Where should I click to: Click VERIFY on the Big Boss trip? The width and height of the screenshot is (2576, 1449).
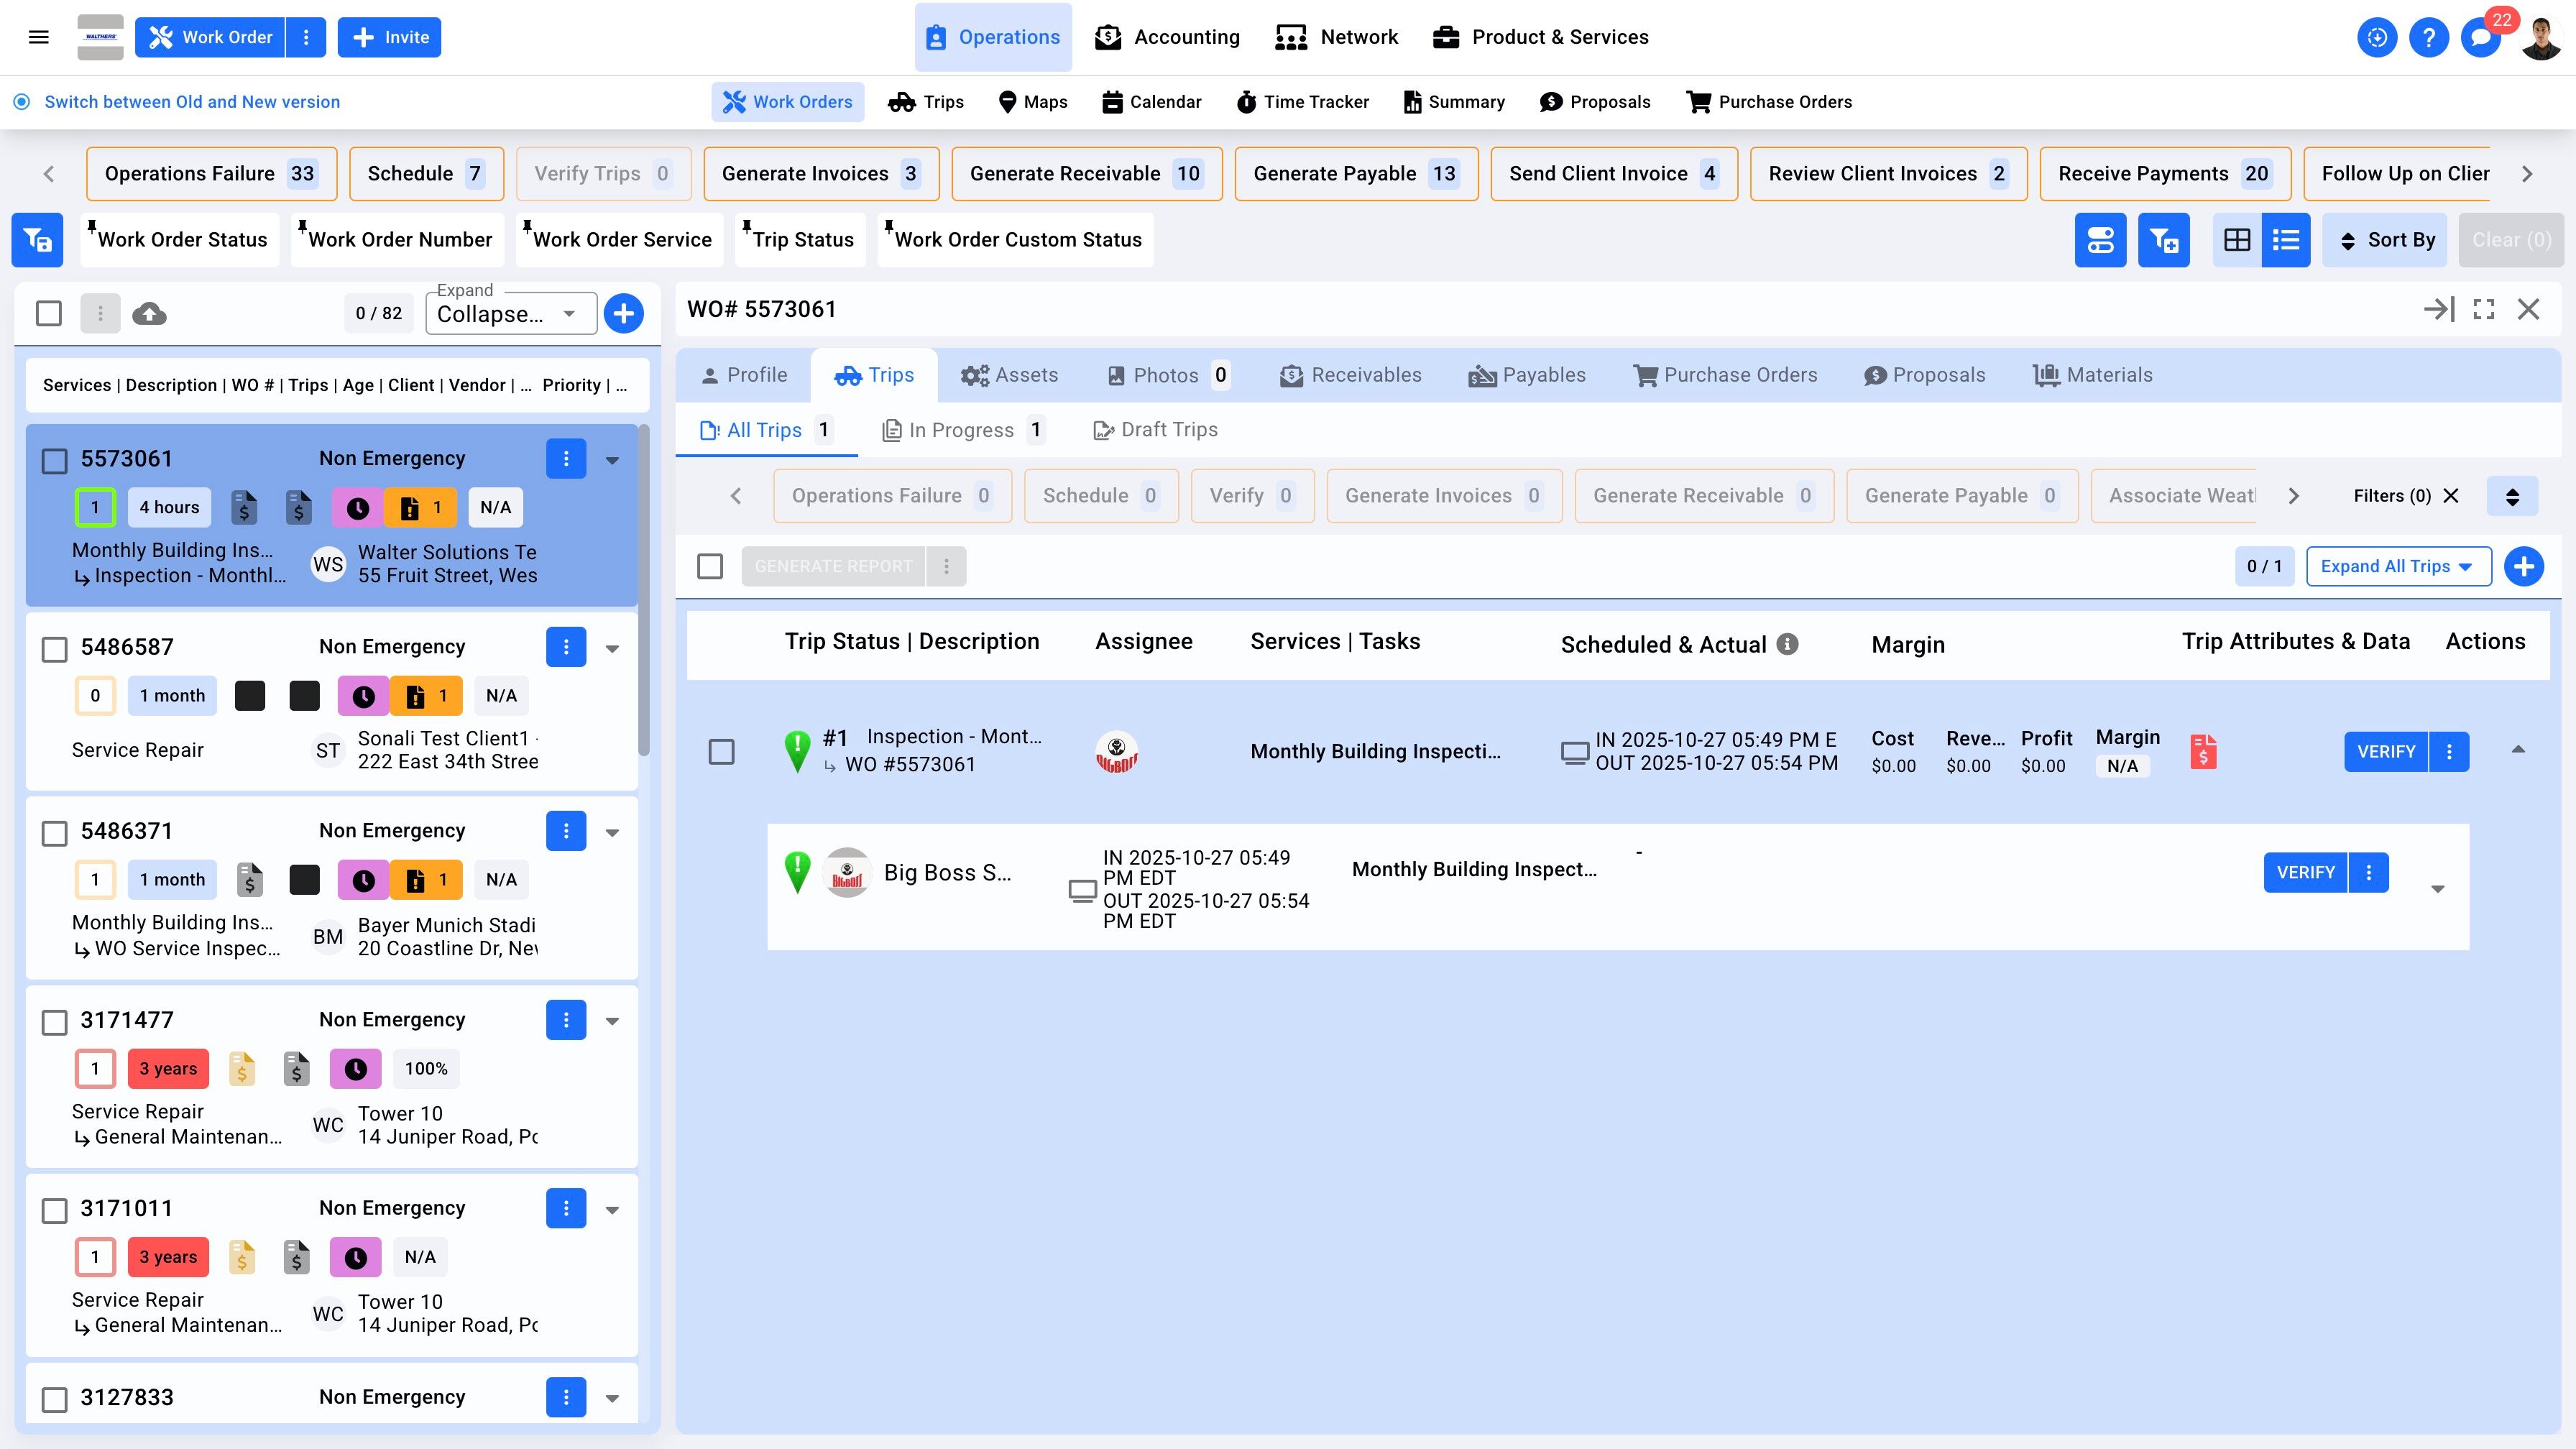(2305, 872)
